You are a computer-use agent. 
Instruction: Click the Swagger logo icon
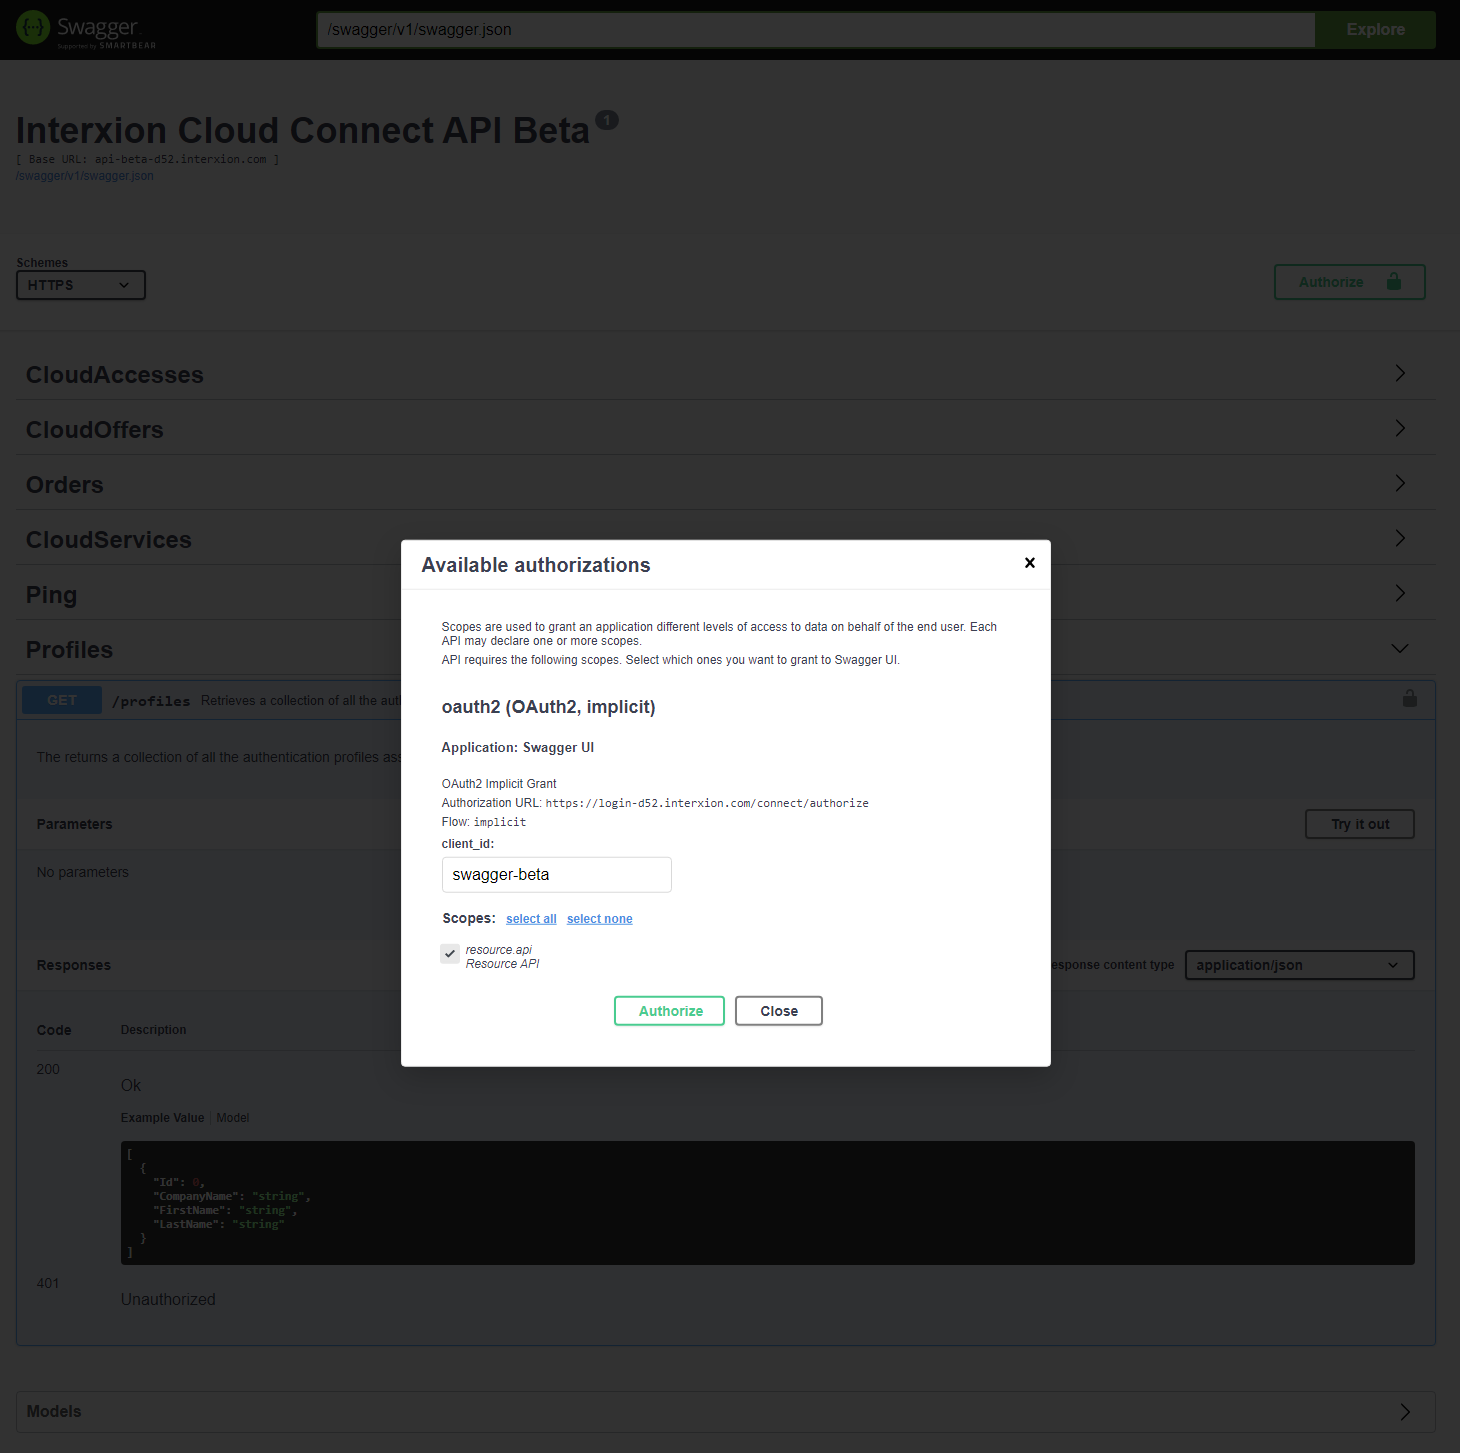pyautogui.click(x=33, y=28)
